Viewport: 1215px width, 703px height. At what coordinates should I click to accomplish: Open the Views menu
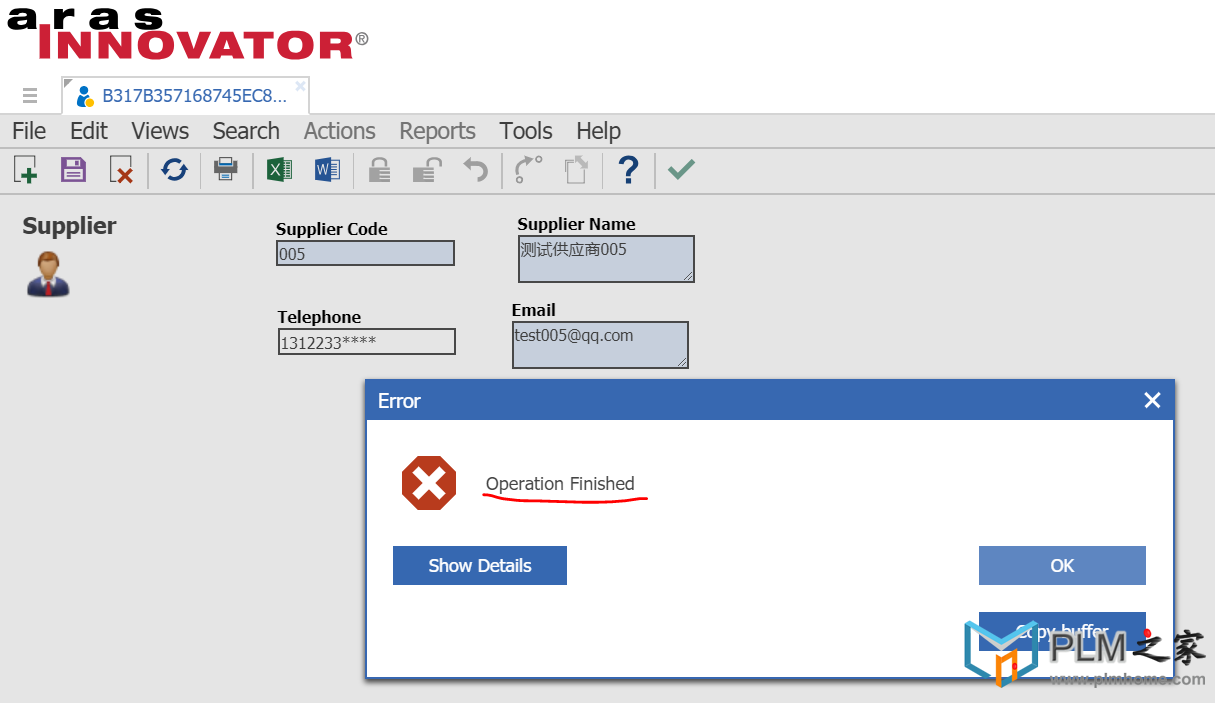(x=160, y=131)
